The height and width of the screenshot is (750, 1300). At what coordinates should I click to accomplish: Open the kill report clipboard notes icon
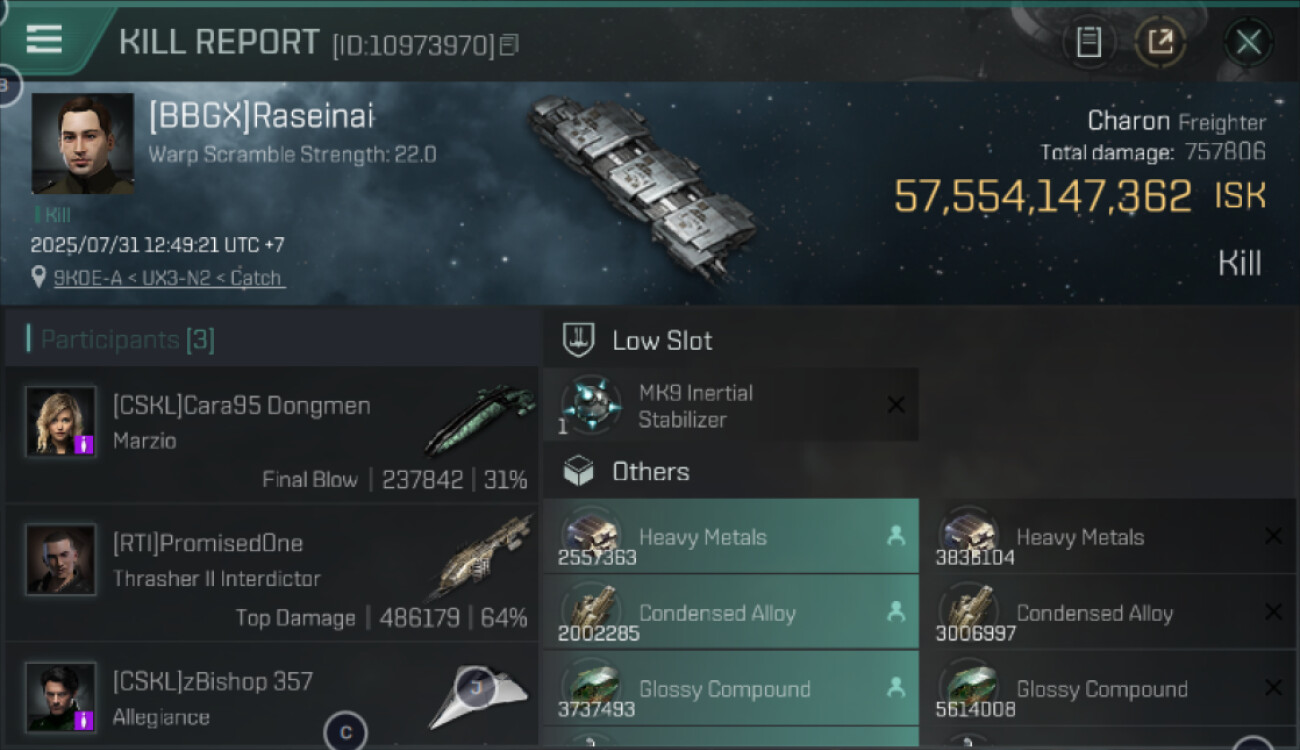coord(1089,42)
